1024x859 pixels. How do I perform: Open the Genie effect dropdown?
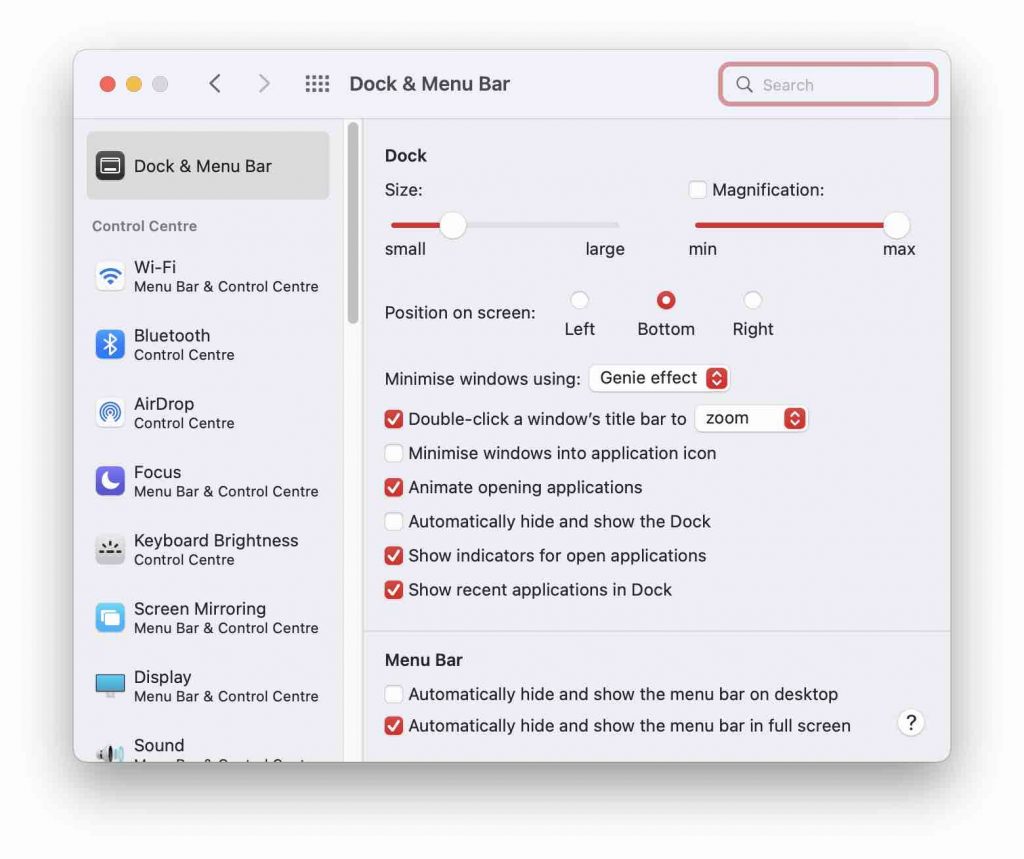coord(658,378)
